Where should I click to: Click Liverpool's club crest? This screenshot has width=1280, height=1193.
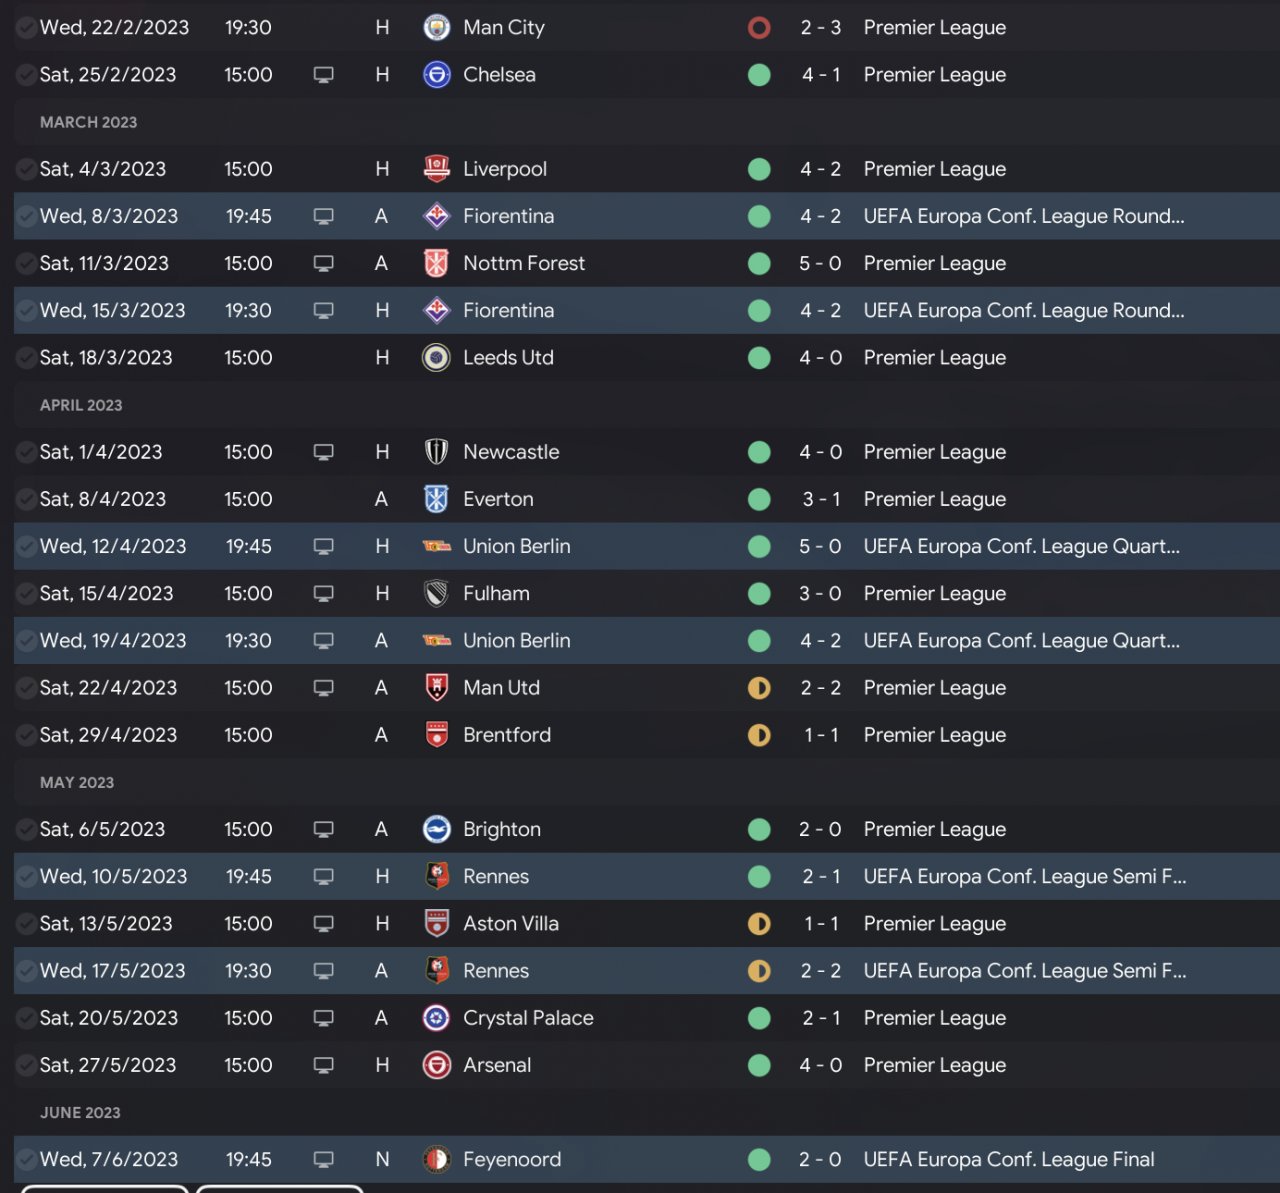point(437,169)
